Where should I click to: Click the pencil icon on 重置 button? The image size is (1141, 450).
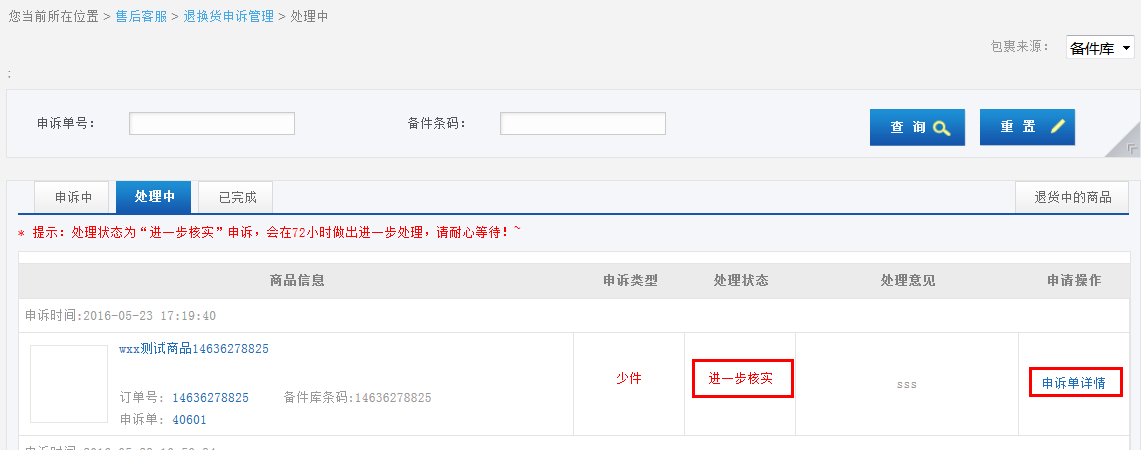click(1058, 126)
